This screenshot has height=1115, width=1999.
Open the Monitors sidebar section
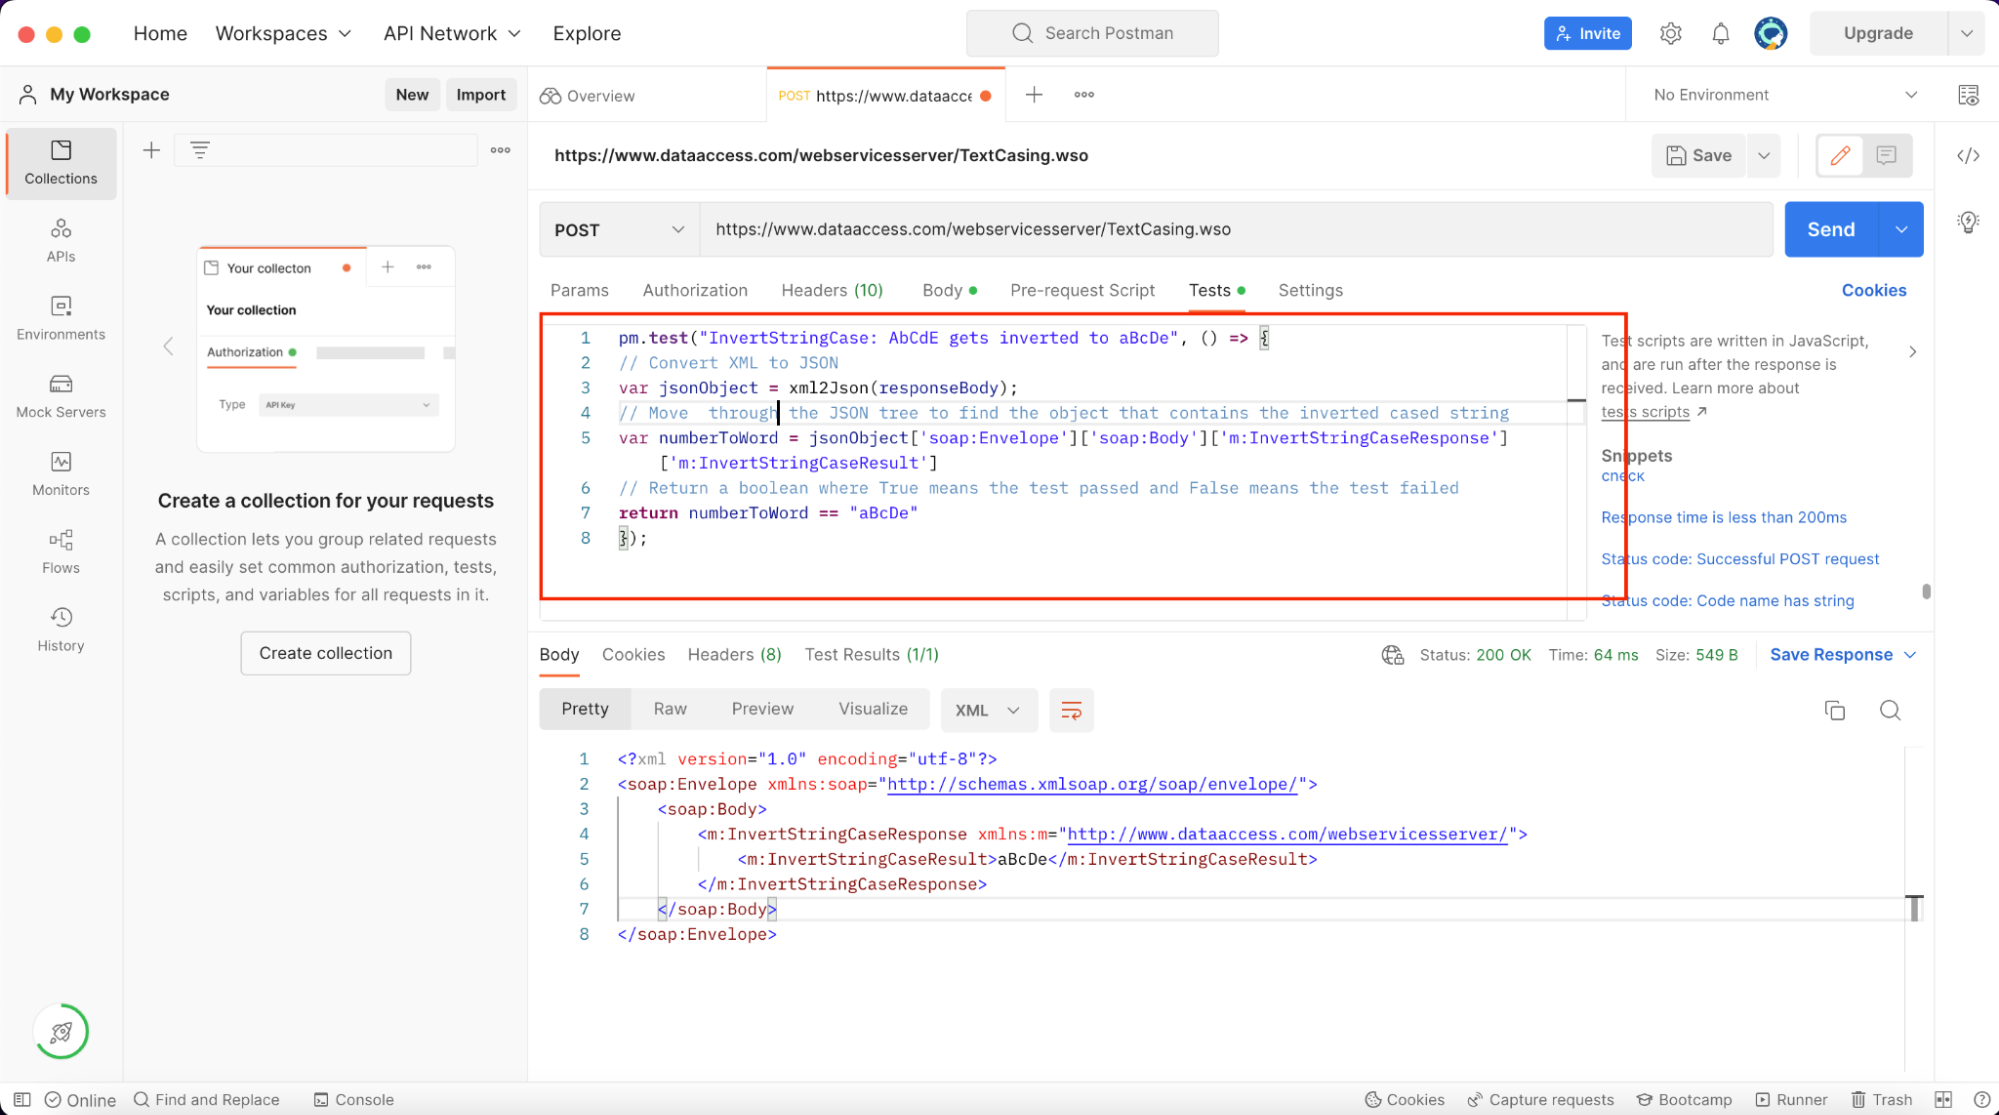(x=61, y=475)
